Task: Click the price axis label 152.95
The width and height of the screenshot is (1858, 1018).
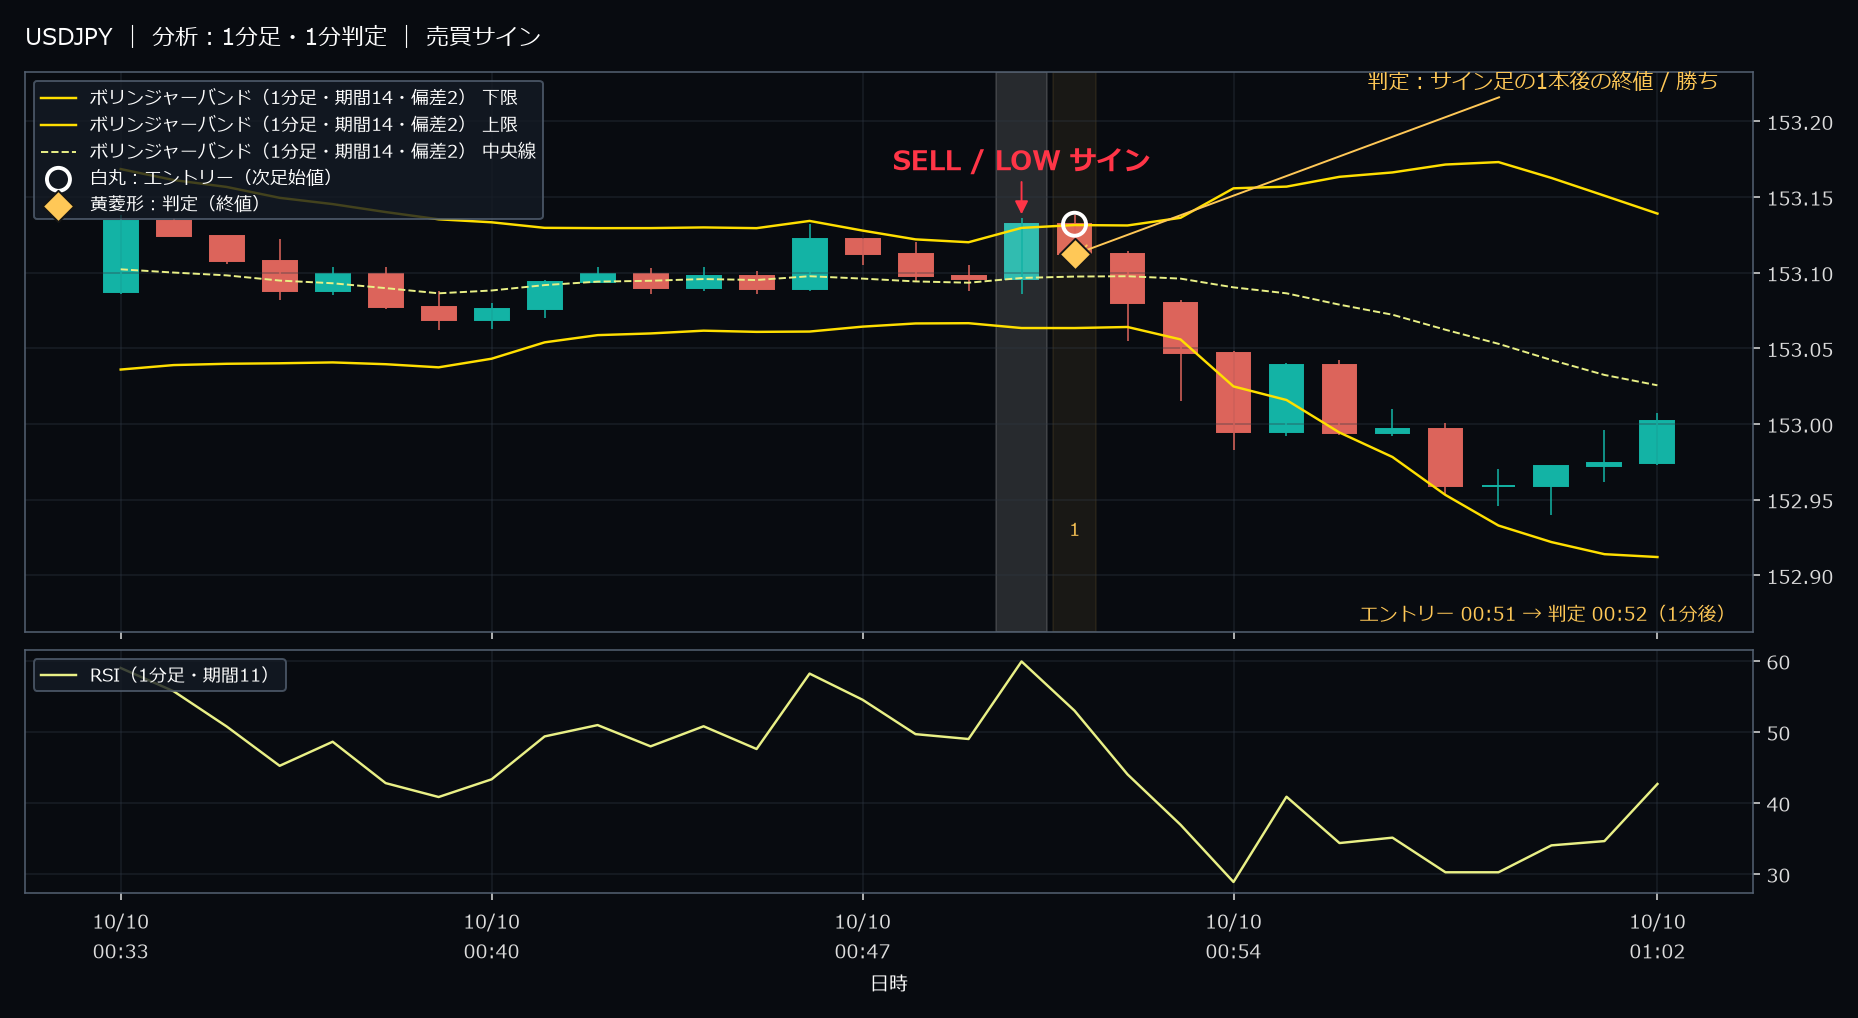Action: pos(1800,500)
